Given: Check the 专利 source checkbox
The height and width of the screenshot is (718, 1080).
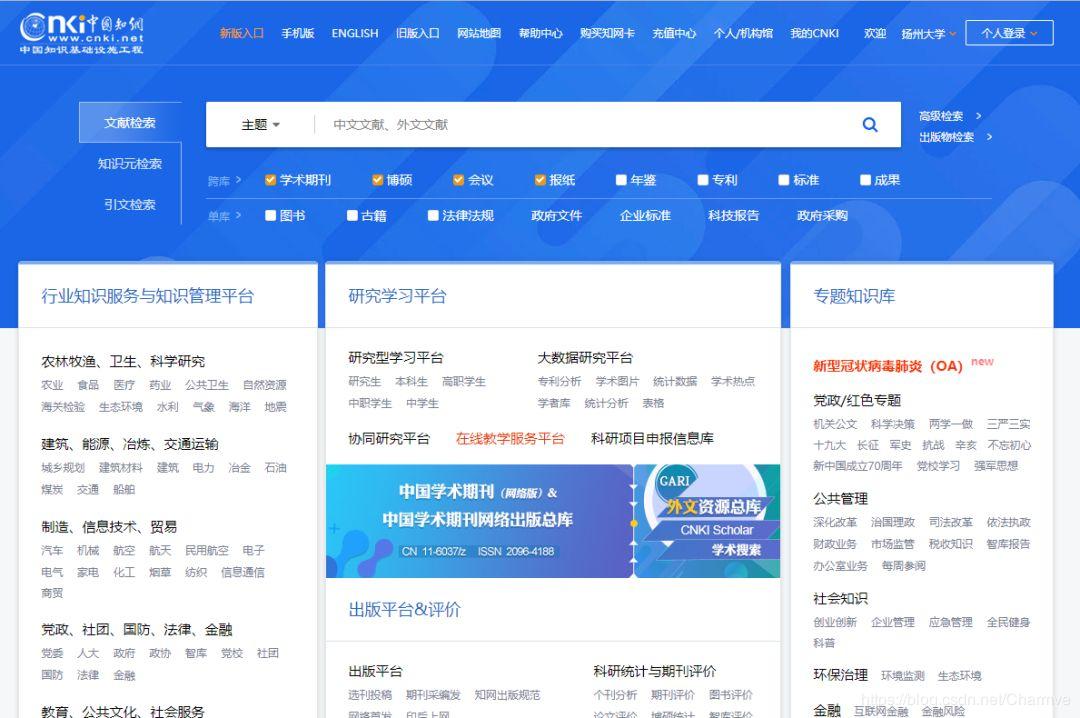Looking at the screenshot, I should [x=702, y=180].
